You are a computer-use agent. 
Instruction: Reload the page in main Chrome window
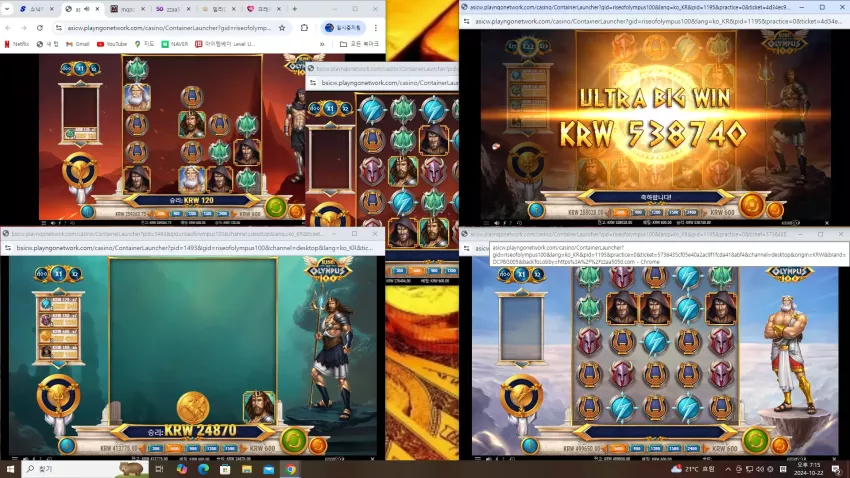coord(40,28)
